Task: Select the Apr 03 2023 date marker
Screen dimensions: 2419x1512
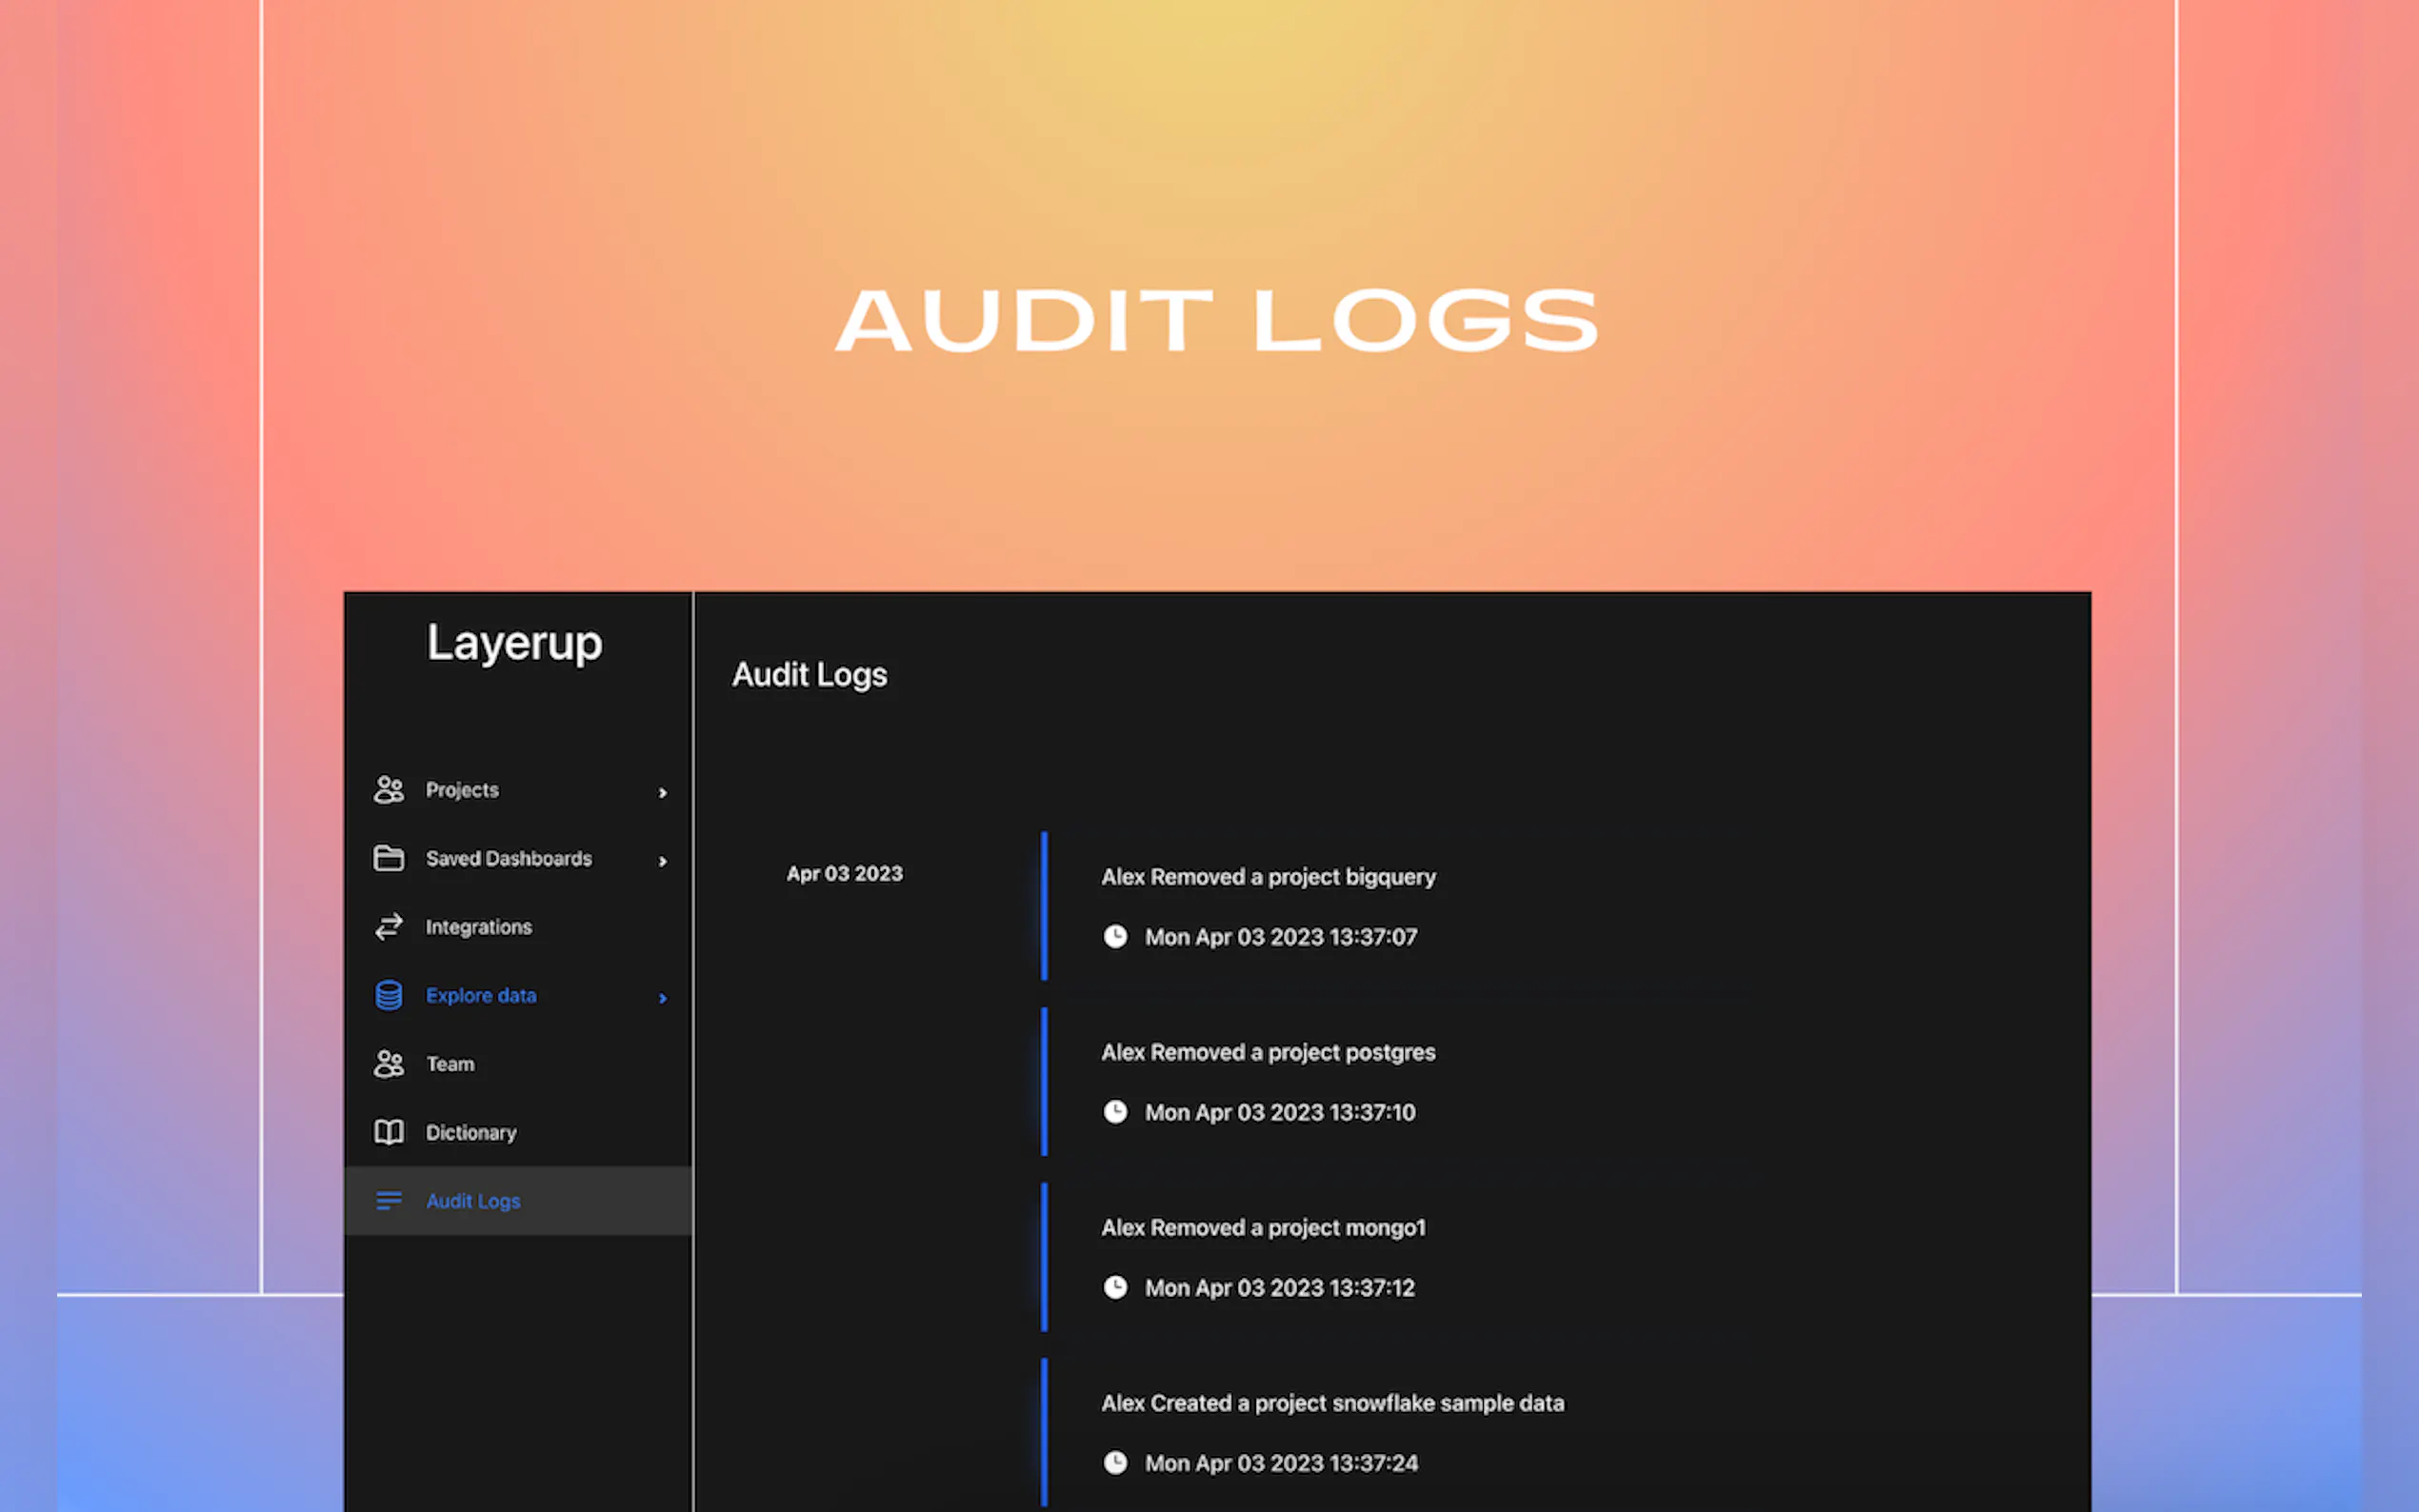Action: [x=844, y=874]
